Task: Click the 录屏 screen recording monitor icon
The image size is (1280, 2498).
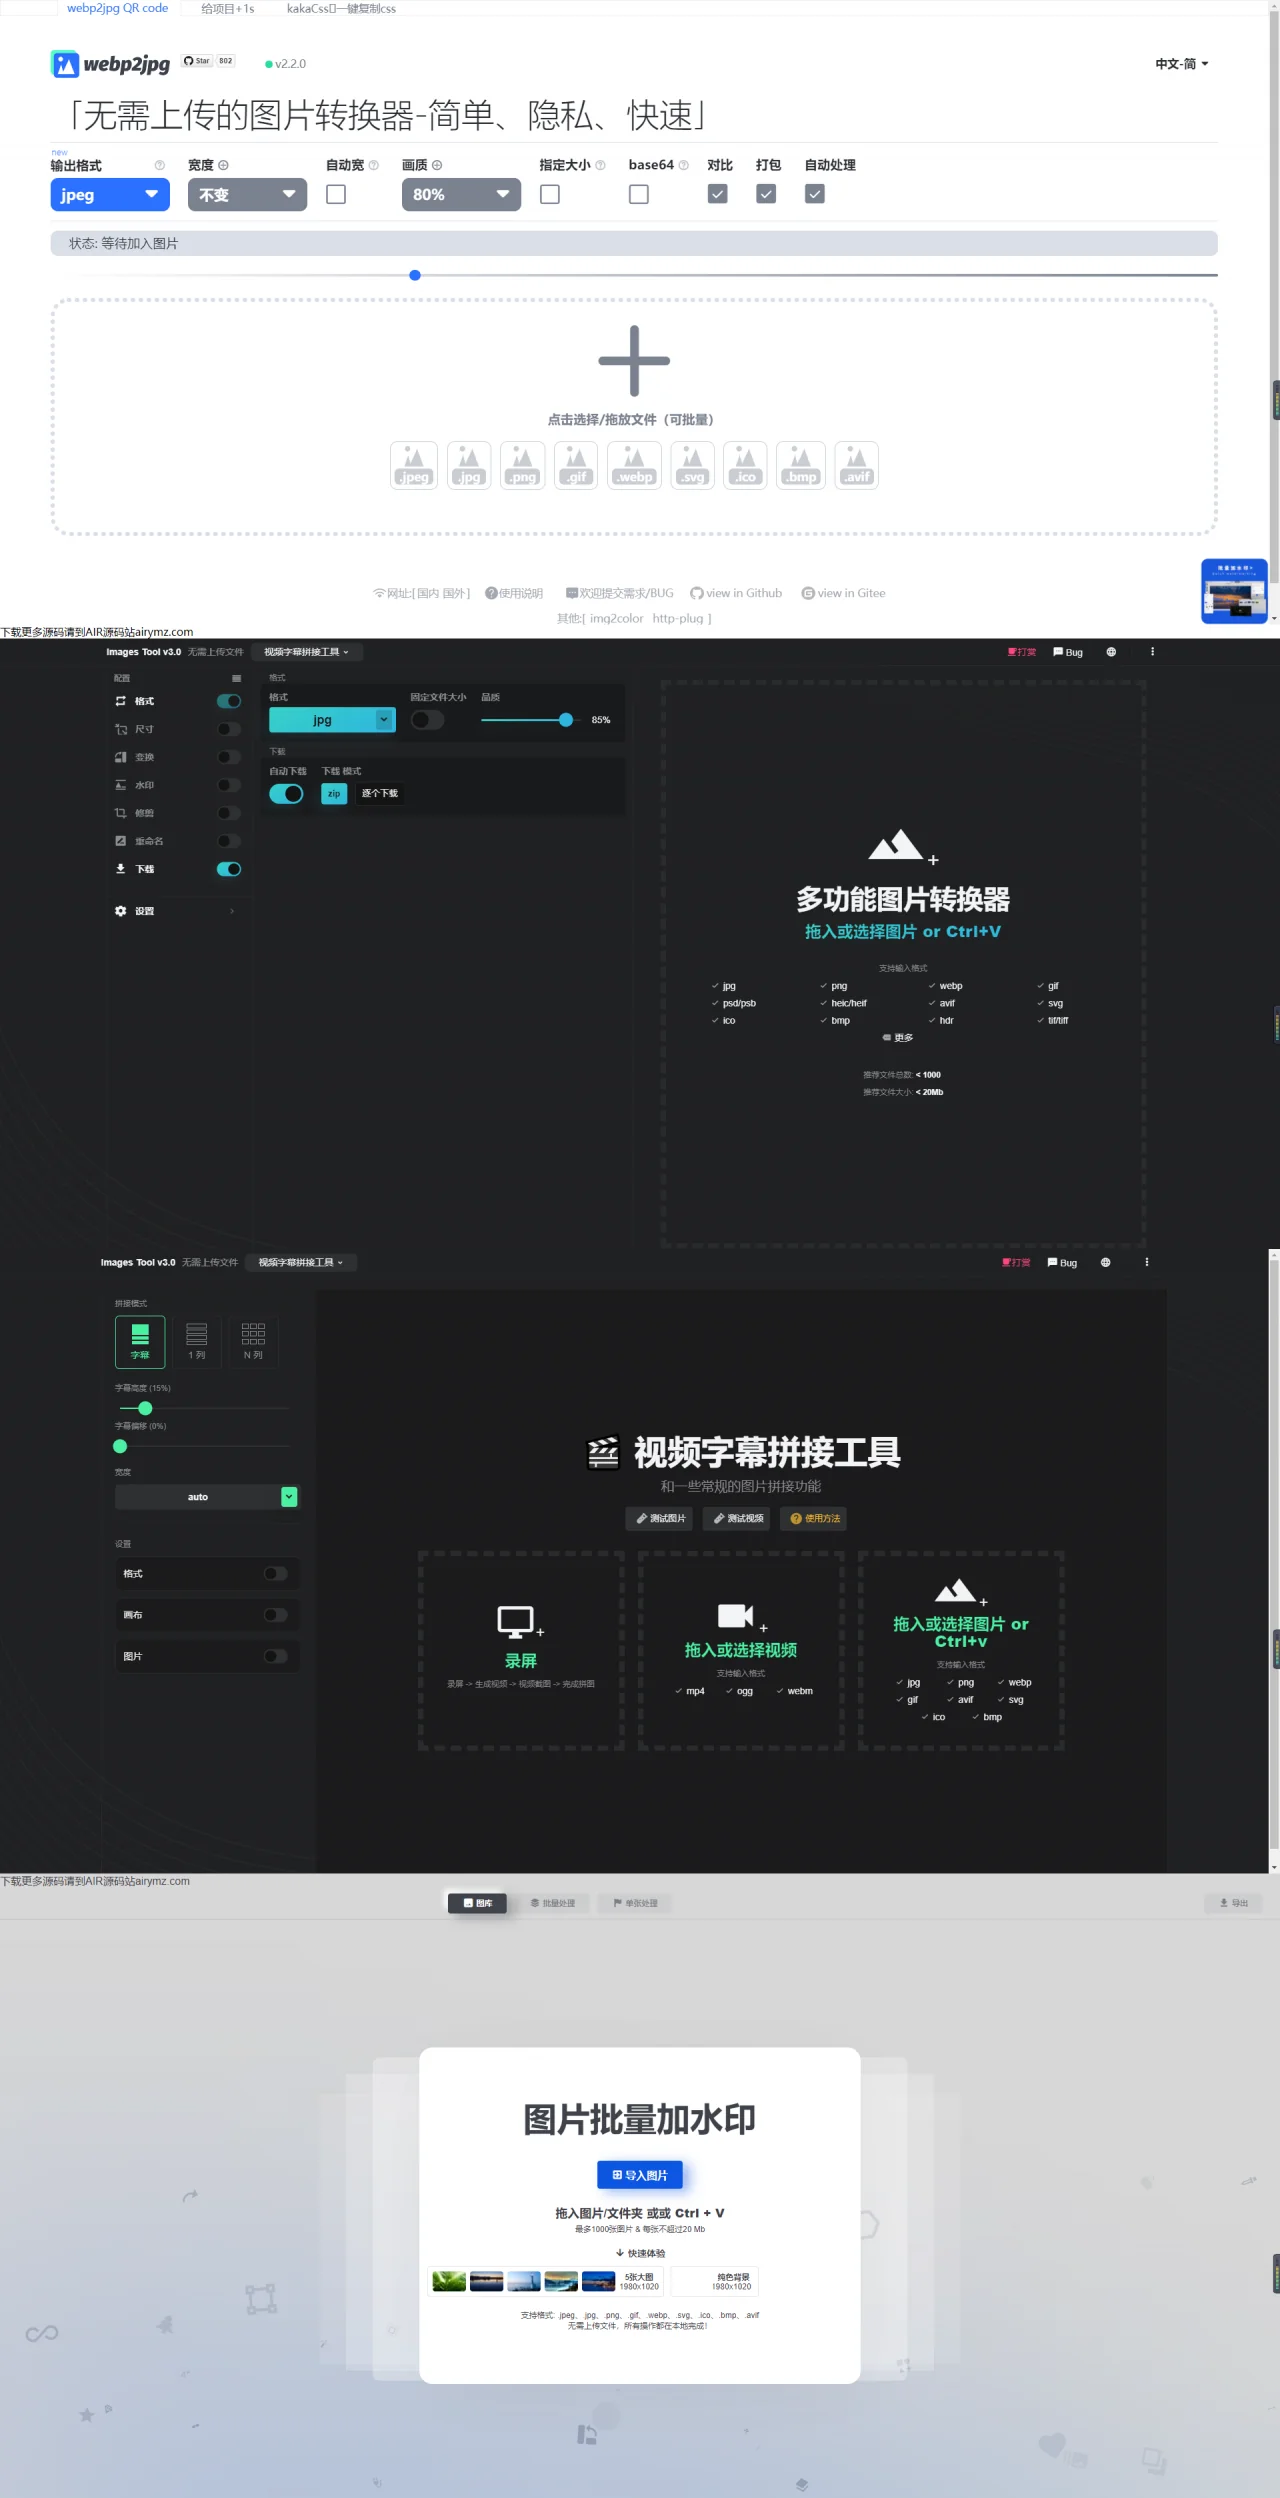Action: [516, 1621]
